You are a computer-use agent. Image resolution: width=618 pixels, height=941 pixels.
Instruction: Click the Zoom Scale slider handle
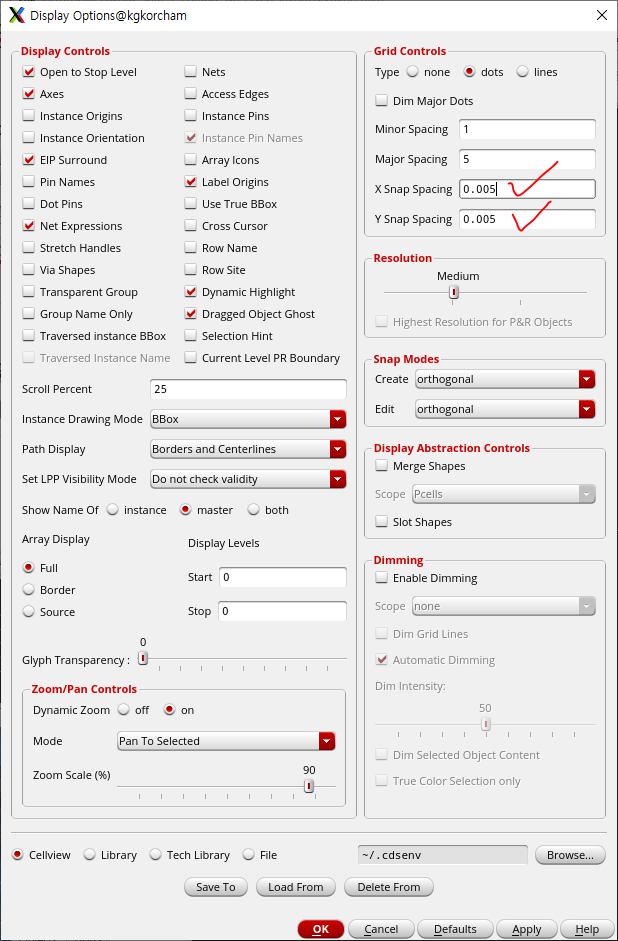(308, 786)
